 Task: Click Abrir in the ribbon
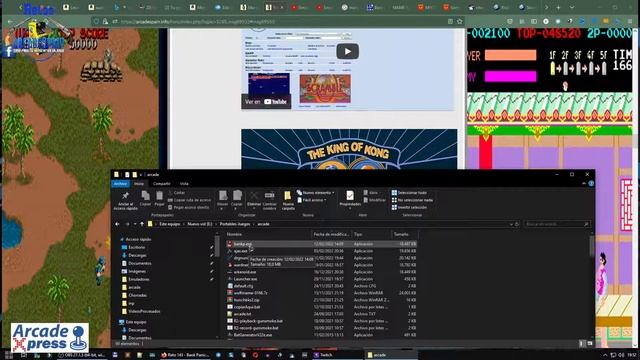click(371, 193)
